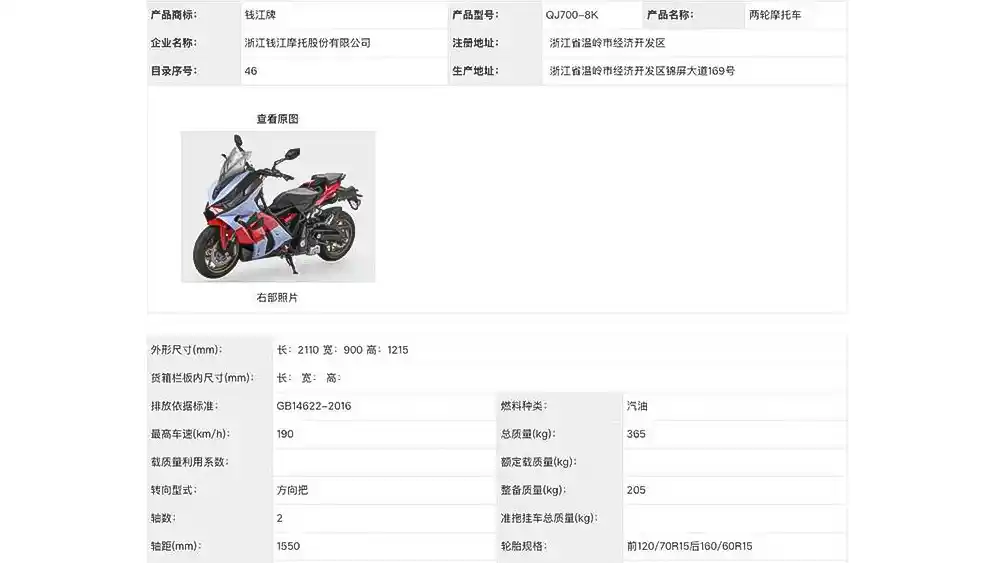Click the 注册地址 label

pyautogui.click(x=476, y=43)
